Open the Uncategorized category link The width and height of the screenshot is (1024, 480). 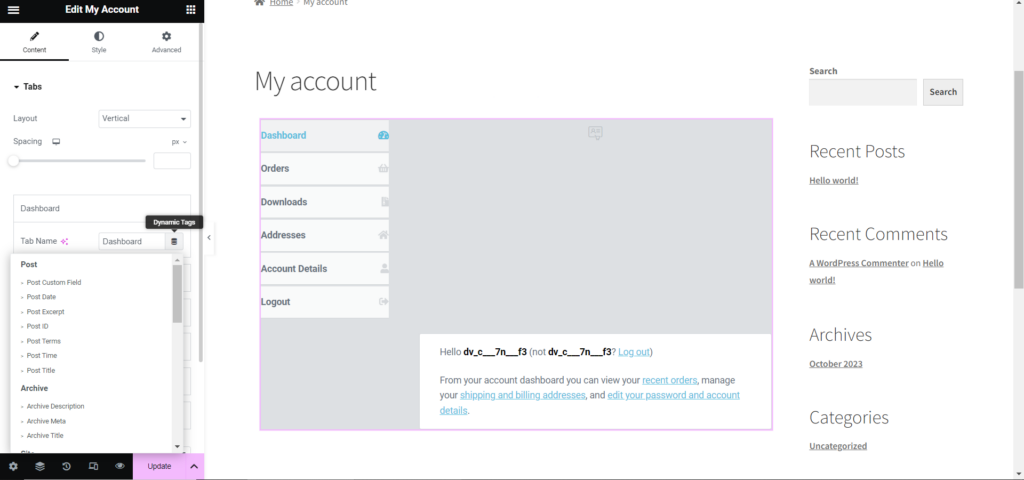pos(838,447)
